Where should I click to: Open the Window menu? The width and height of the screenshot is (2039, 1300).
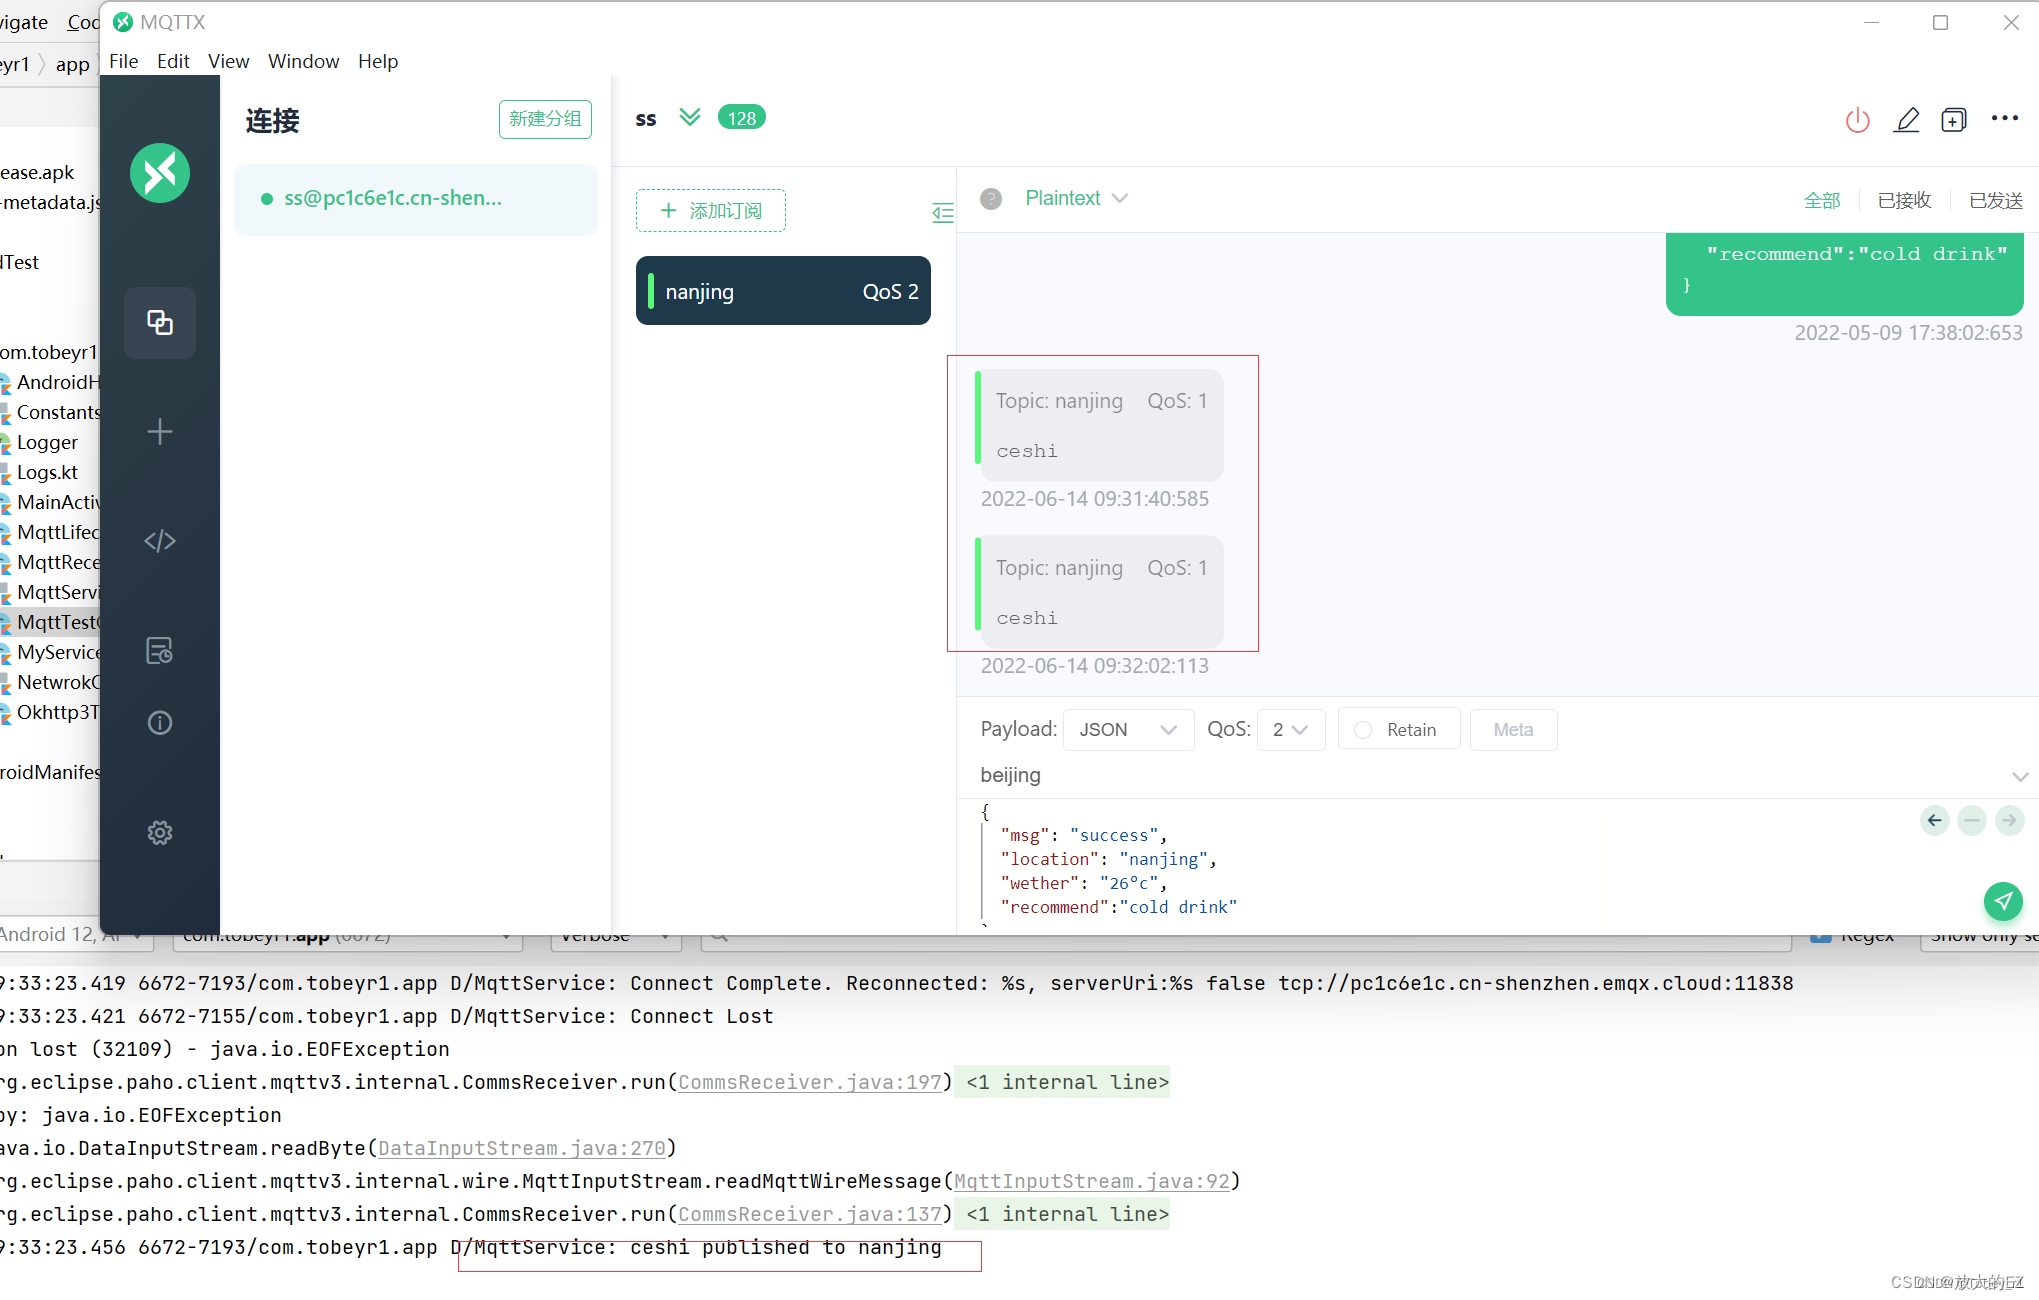tap(303, 61)
